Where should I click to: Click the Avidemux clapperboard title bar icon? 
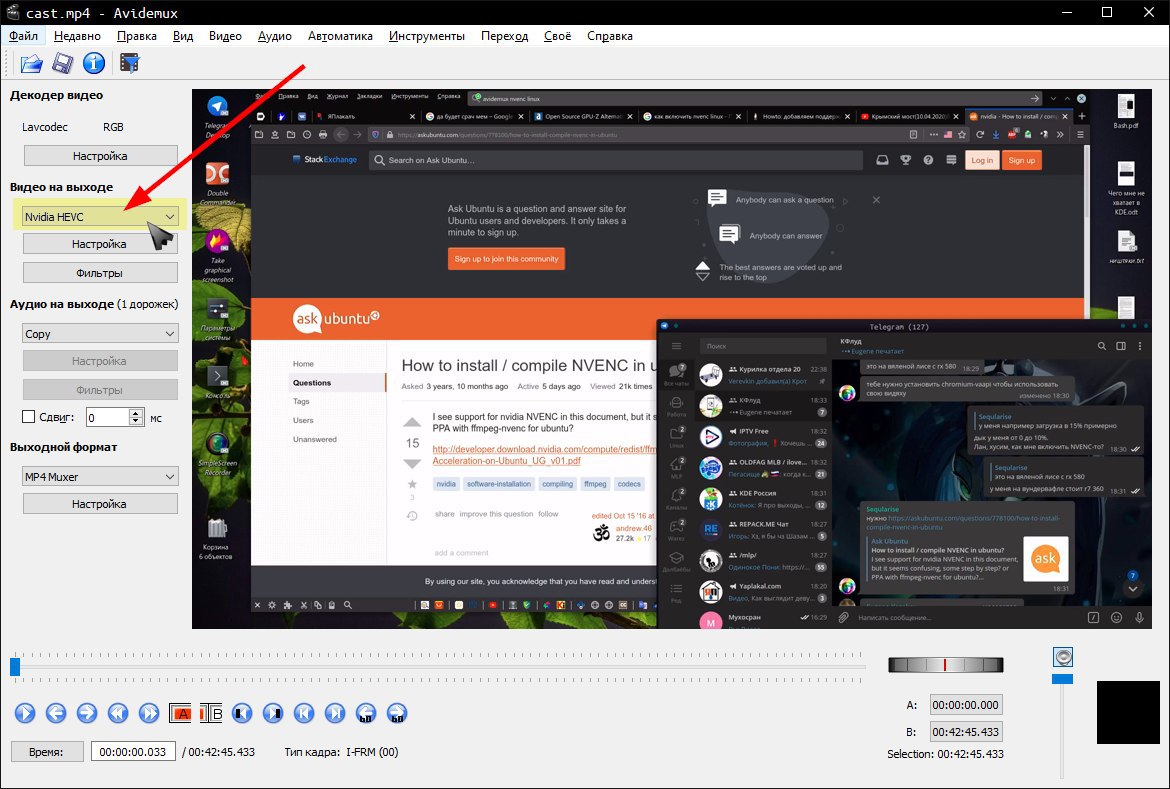click(x=13, y=13)
